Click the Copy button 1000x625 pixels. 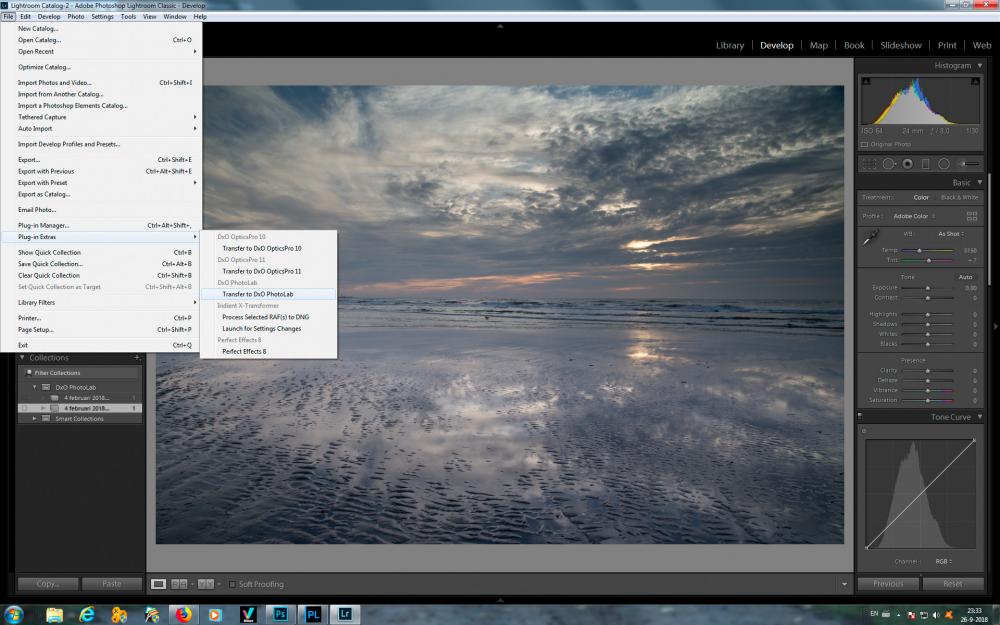(x=48, y=584)
